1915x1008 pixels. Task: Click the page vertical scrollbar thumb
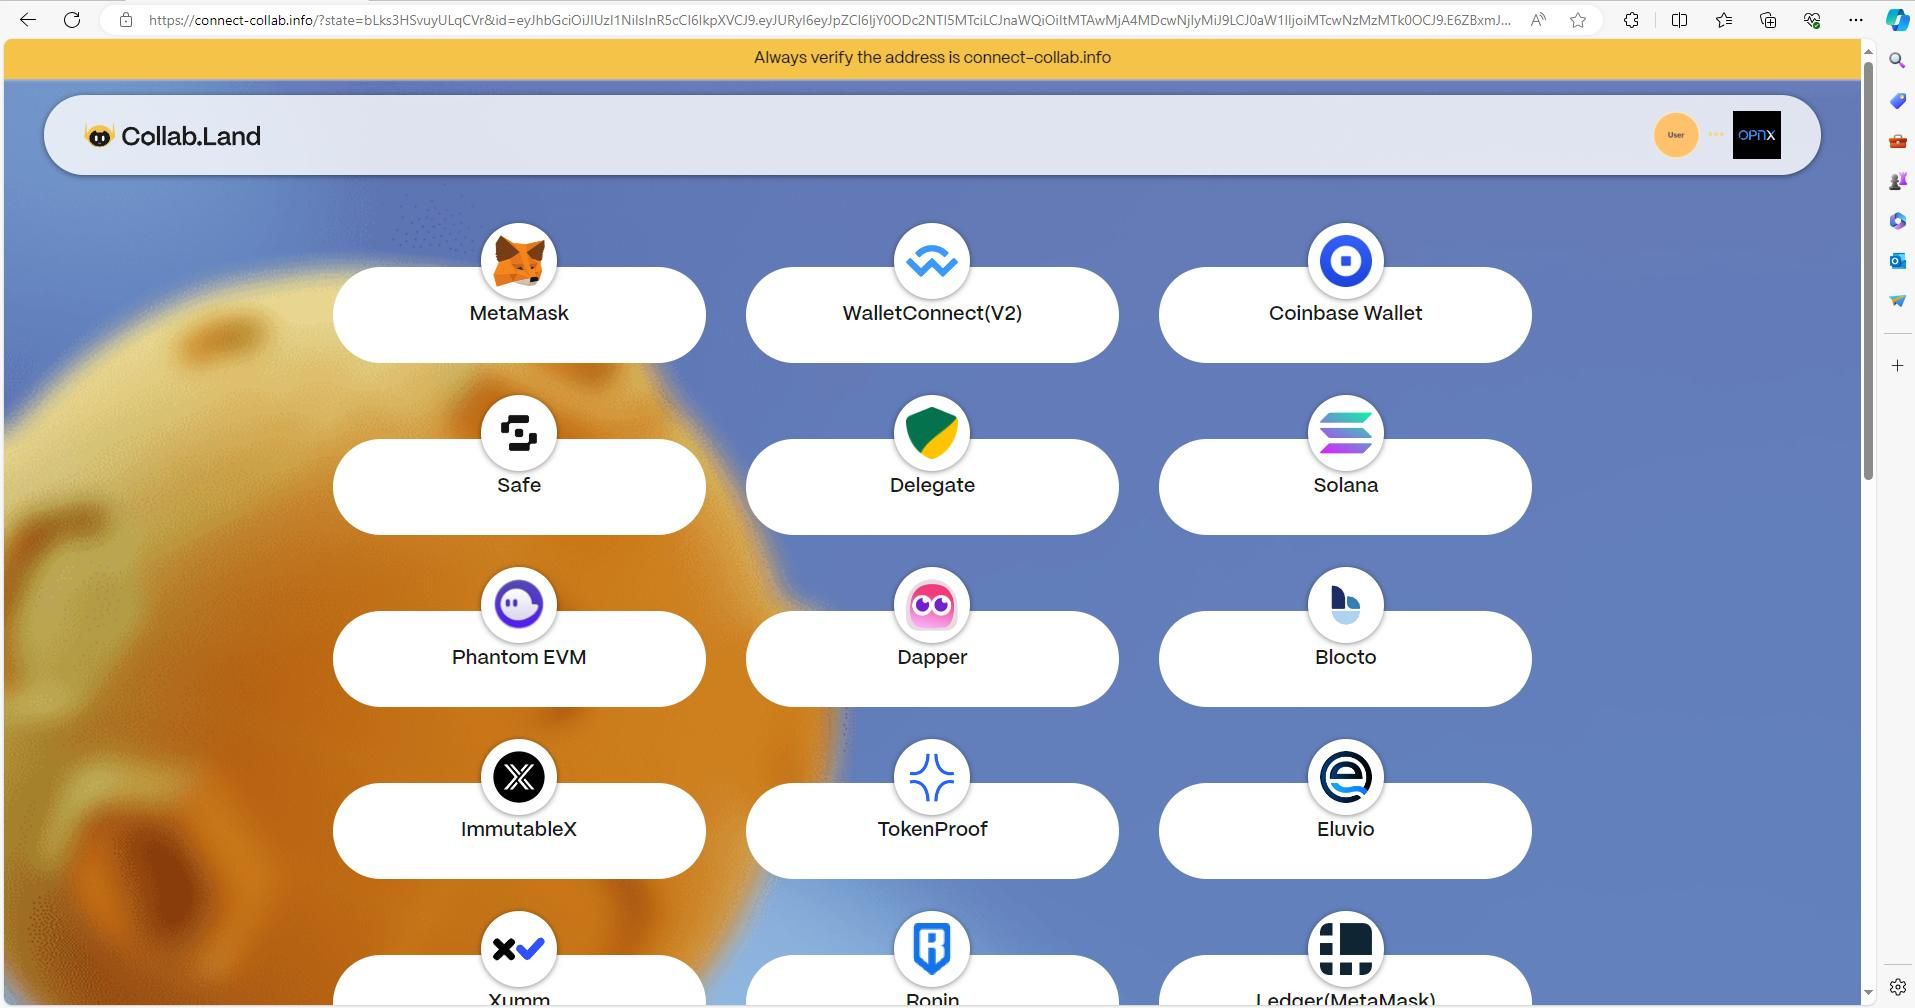pyautogui.click(x=1867, y=270)
